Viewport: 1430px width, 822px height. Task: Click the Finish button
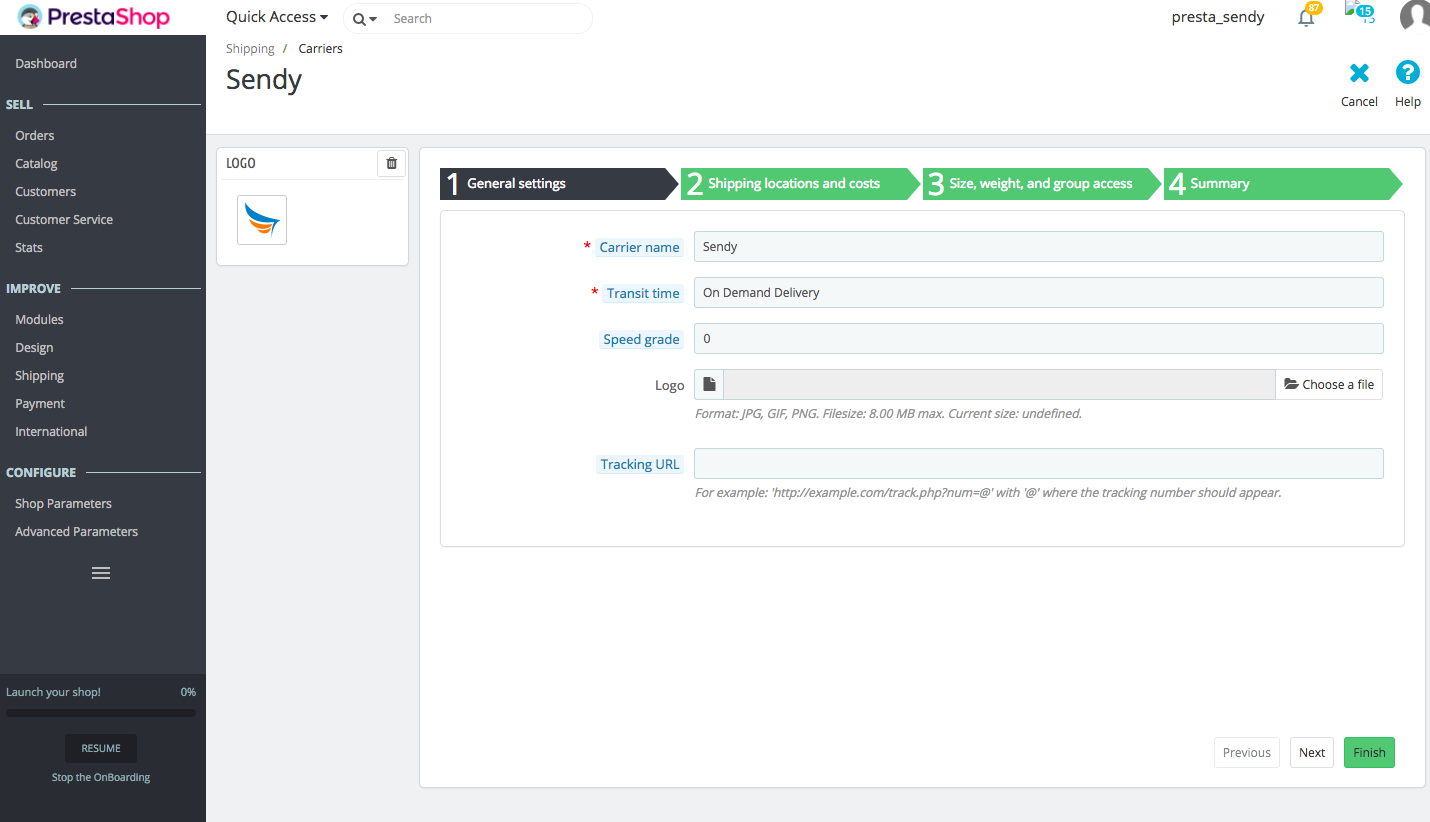1369,752
